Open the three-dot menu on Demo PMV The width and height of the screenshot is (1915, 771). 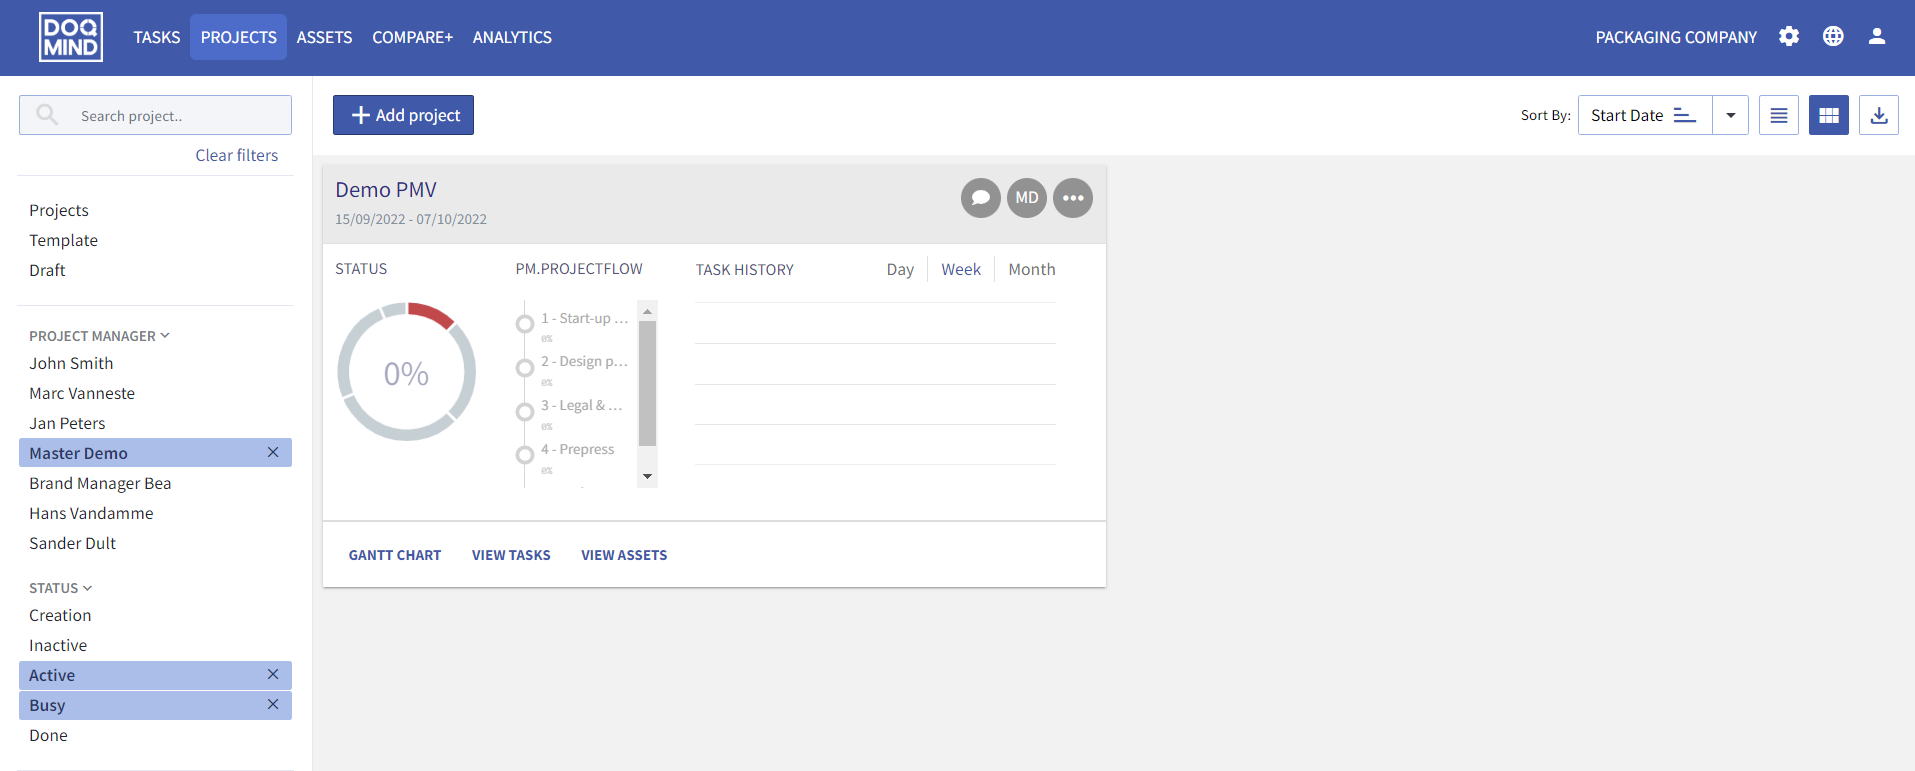[1072, 198]
